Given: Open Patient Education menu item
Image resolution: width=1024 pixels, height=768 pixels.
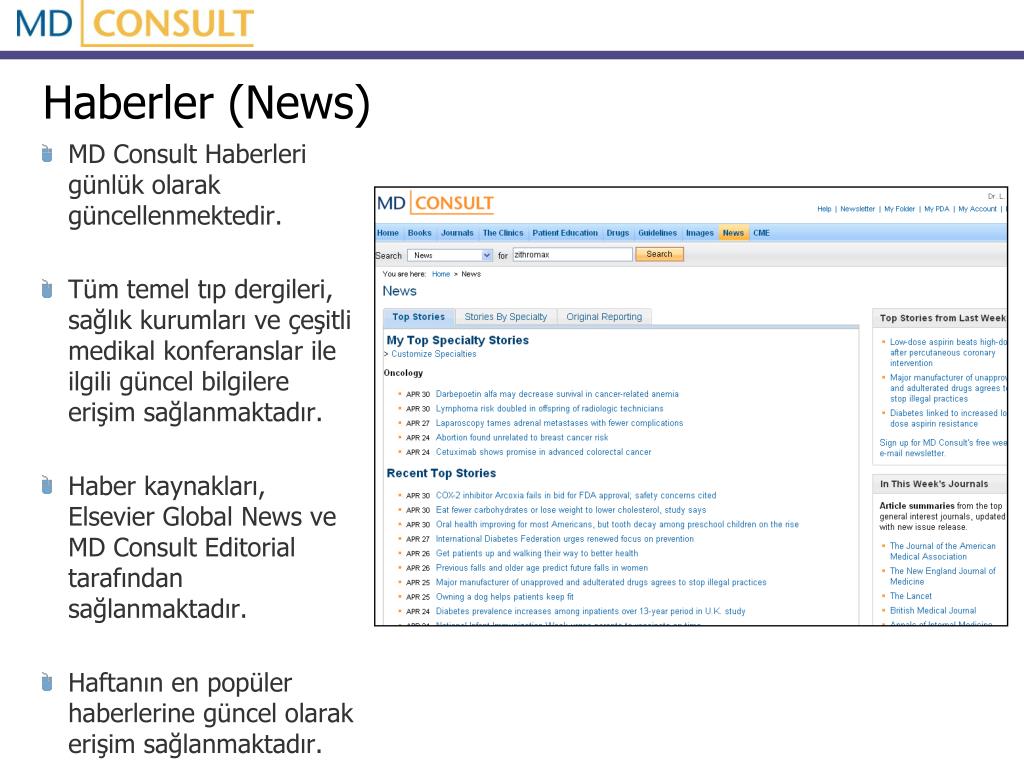Looking at the screenshot, I should click(565, 232).
